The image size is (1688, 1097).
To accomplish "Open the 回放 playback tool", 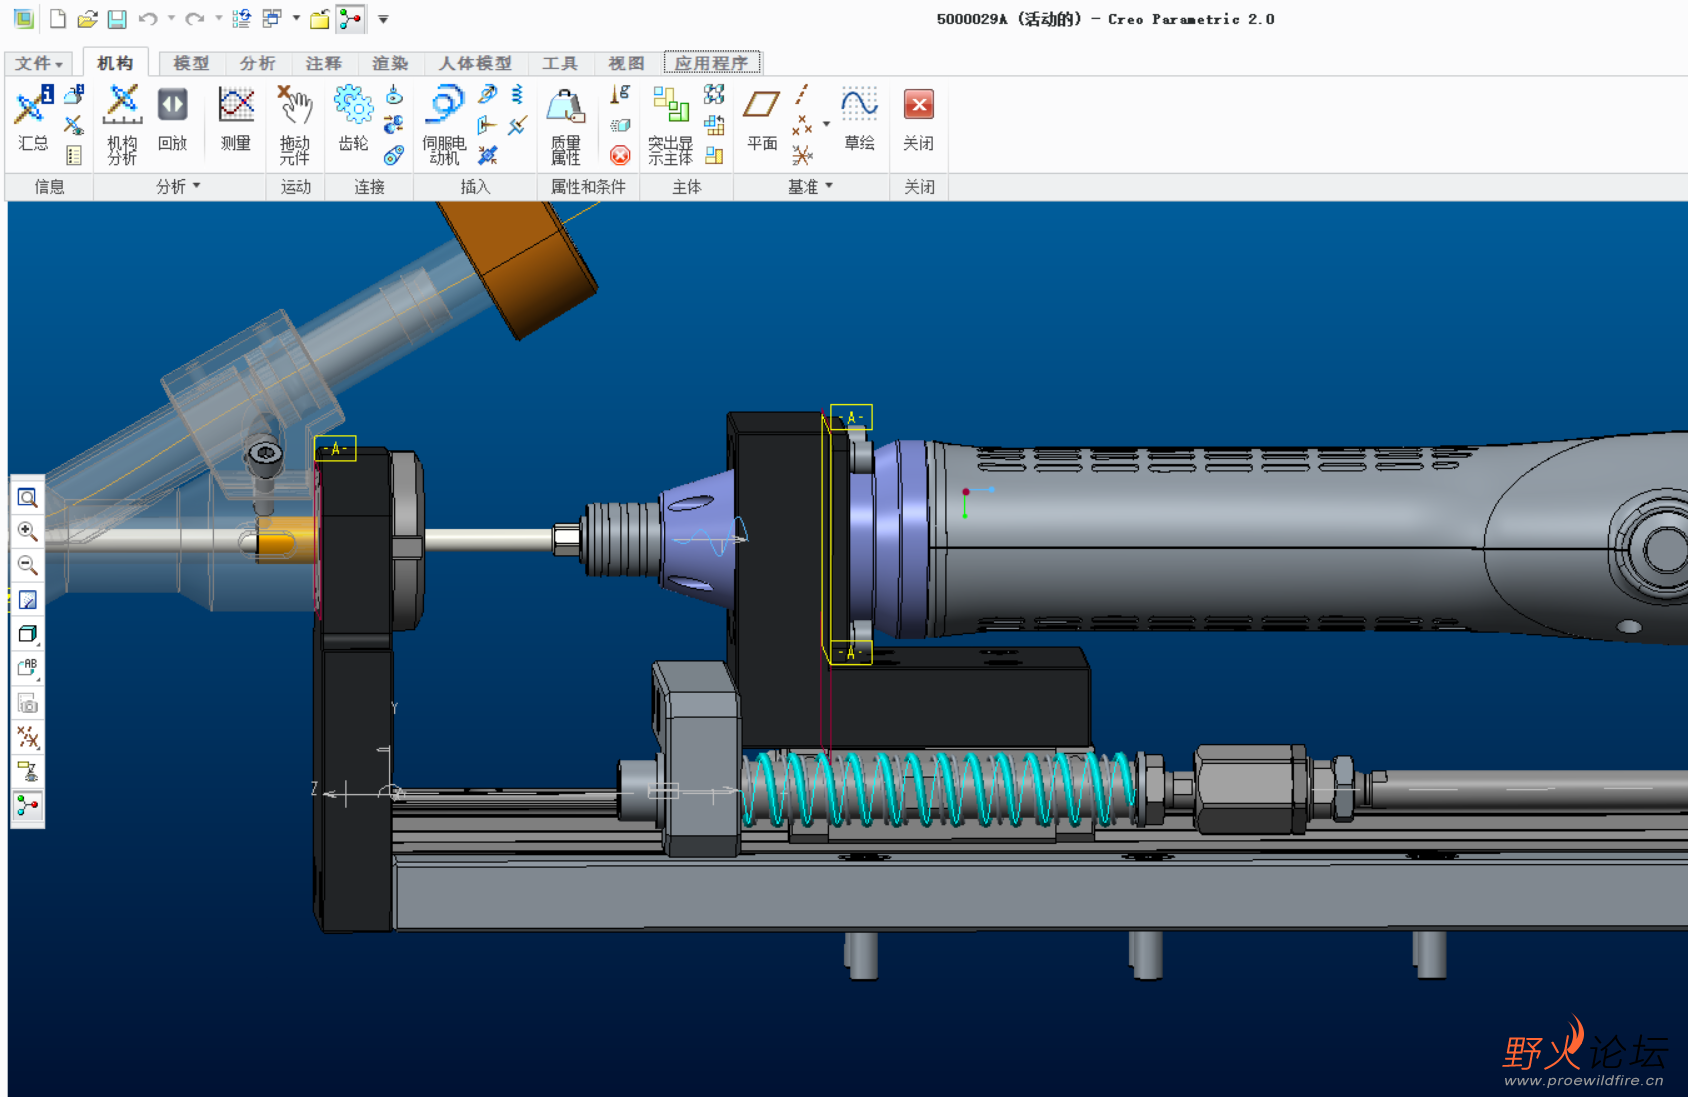I will tap(172, 118).
